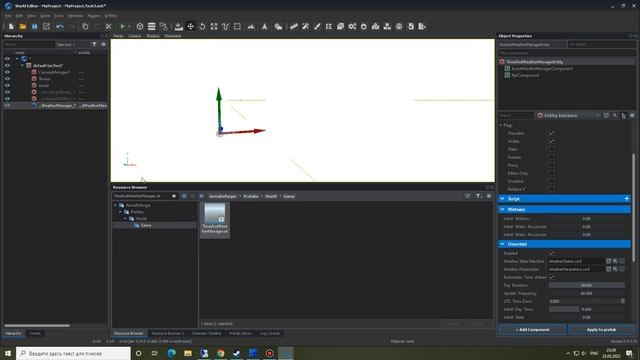This screenshot has width=640, height=360.
Task: Click the terrain mountain tool icon
Action: [x=251, y=27]
